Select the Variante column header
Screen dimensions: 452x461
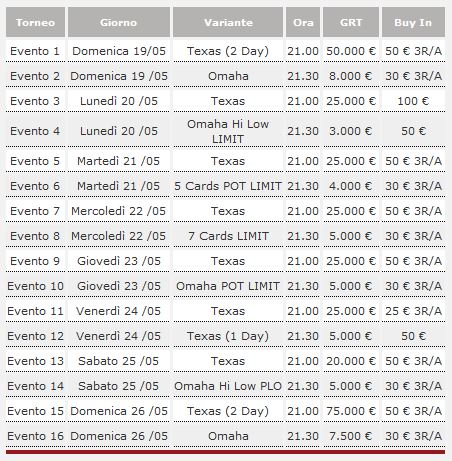coord(228,22)
